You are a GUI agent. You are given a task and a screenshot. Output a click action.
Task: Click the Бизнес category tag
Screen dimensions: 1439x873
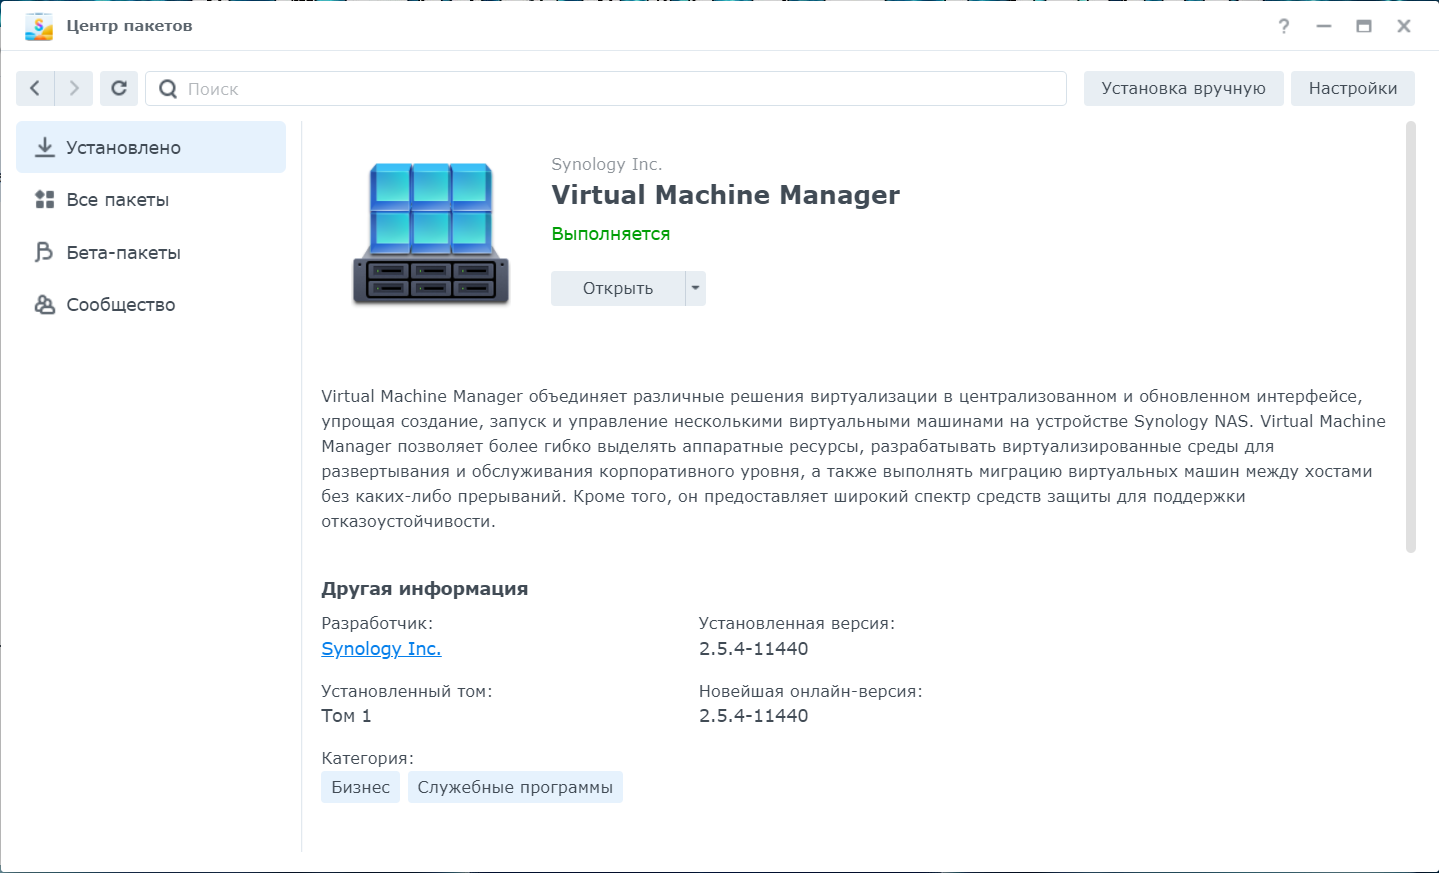pyautogui.click(x=361, y=787)
